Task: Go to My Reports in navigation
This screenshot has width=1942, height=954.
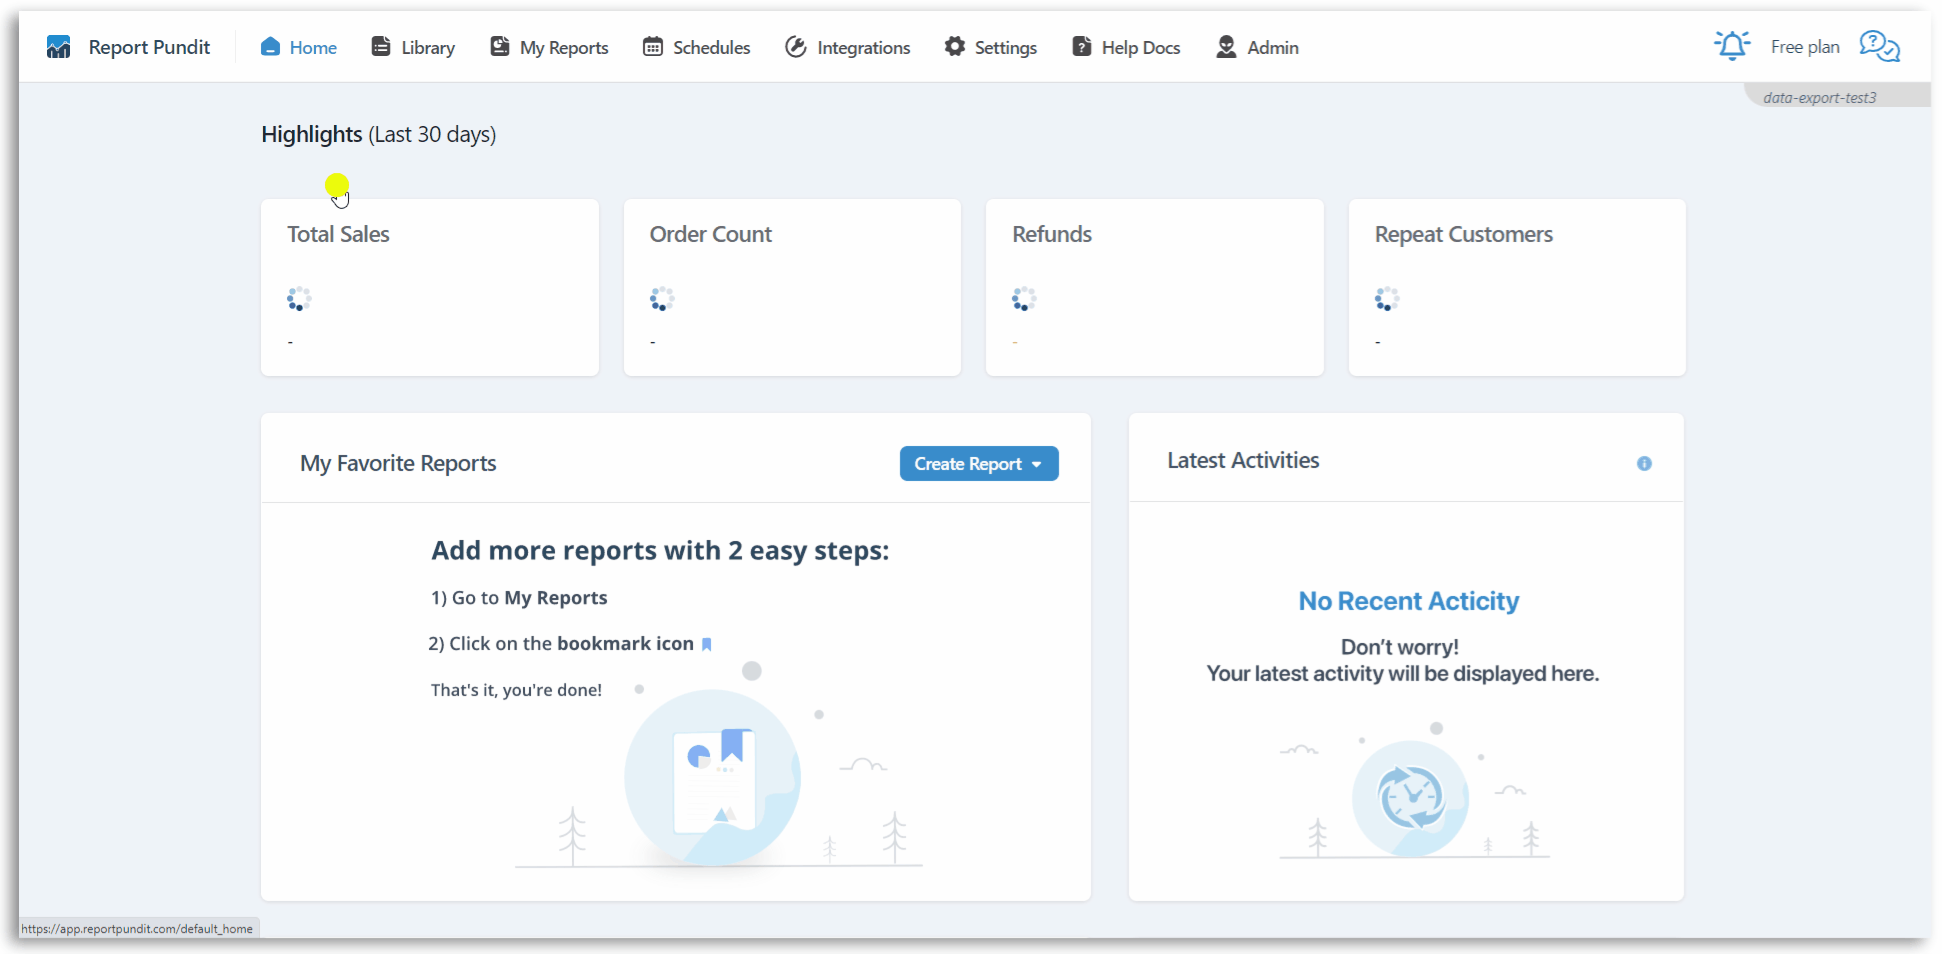Action: [550, 47]
